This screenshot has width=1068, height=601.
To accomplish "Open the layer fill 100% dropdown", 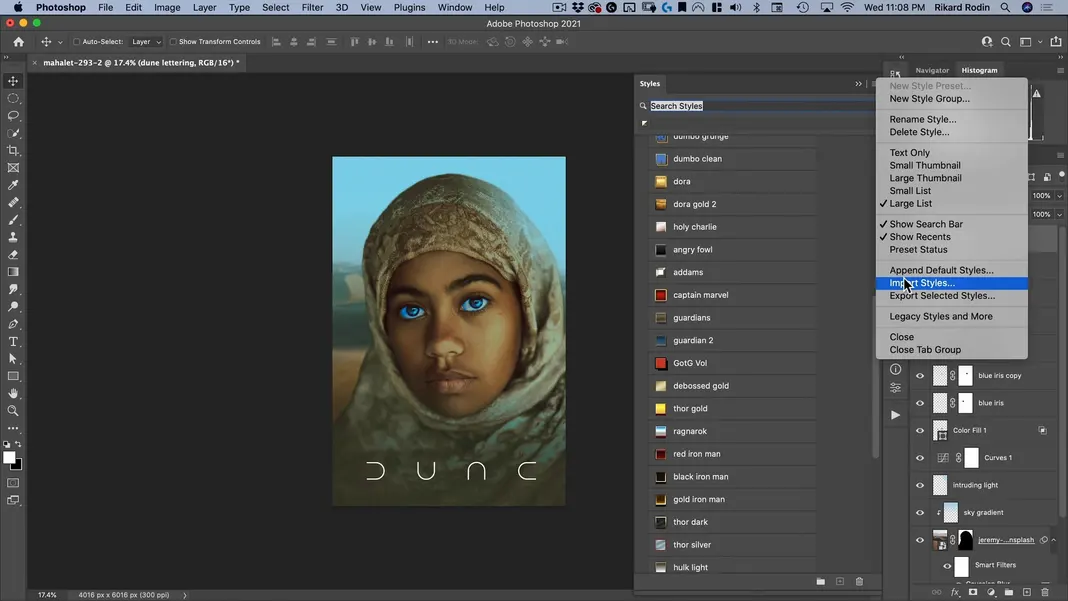I will pos(1059,214).
